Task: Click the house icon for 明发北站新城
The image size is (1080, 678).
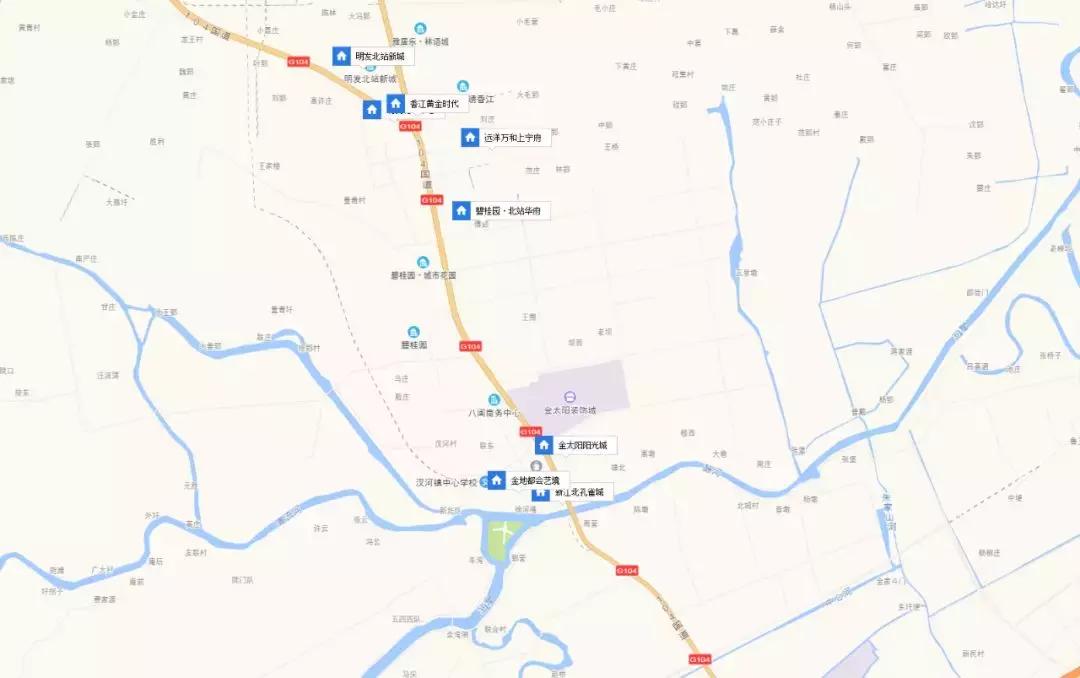Action: (342, 56)
